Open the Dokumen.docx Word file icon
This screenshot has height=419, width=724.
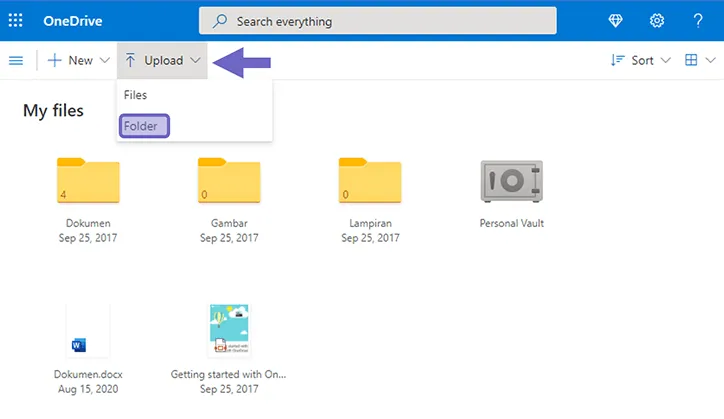click(88, 331)
